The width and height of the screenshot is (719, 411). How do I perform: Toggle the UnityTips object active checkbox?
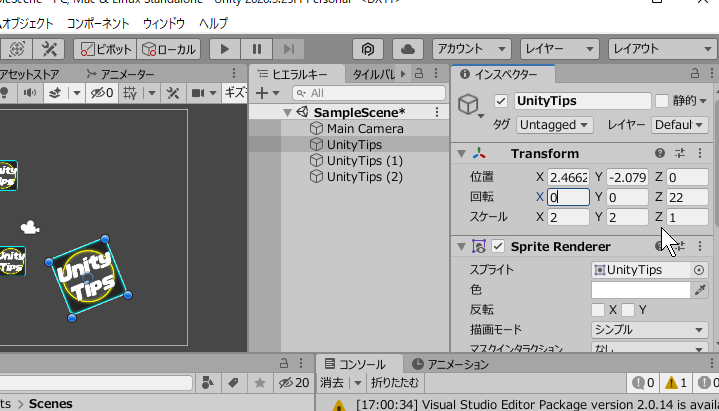tap(501, 101)
